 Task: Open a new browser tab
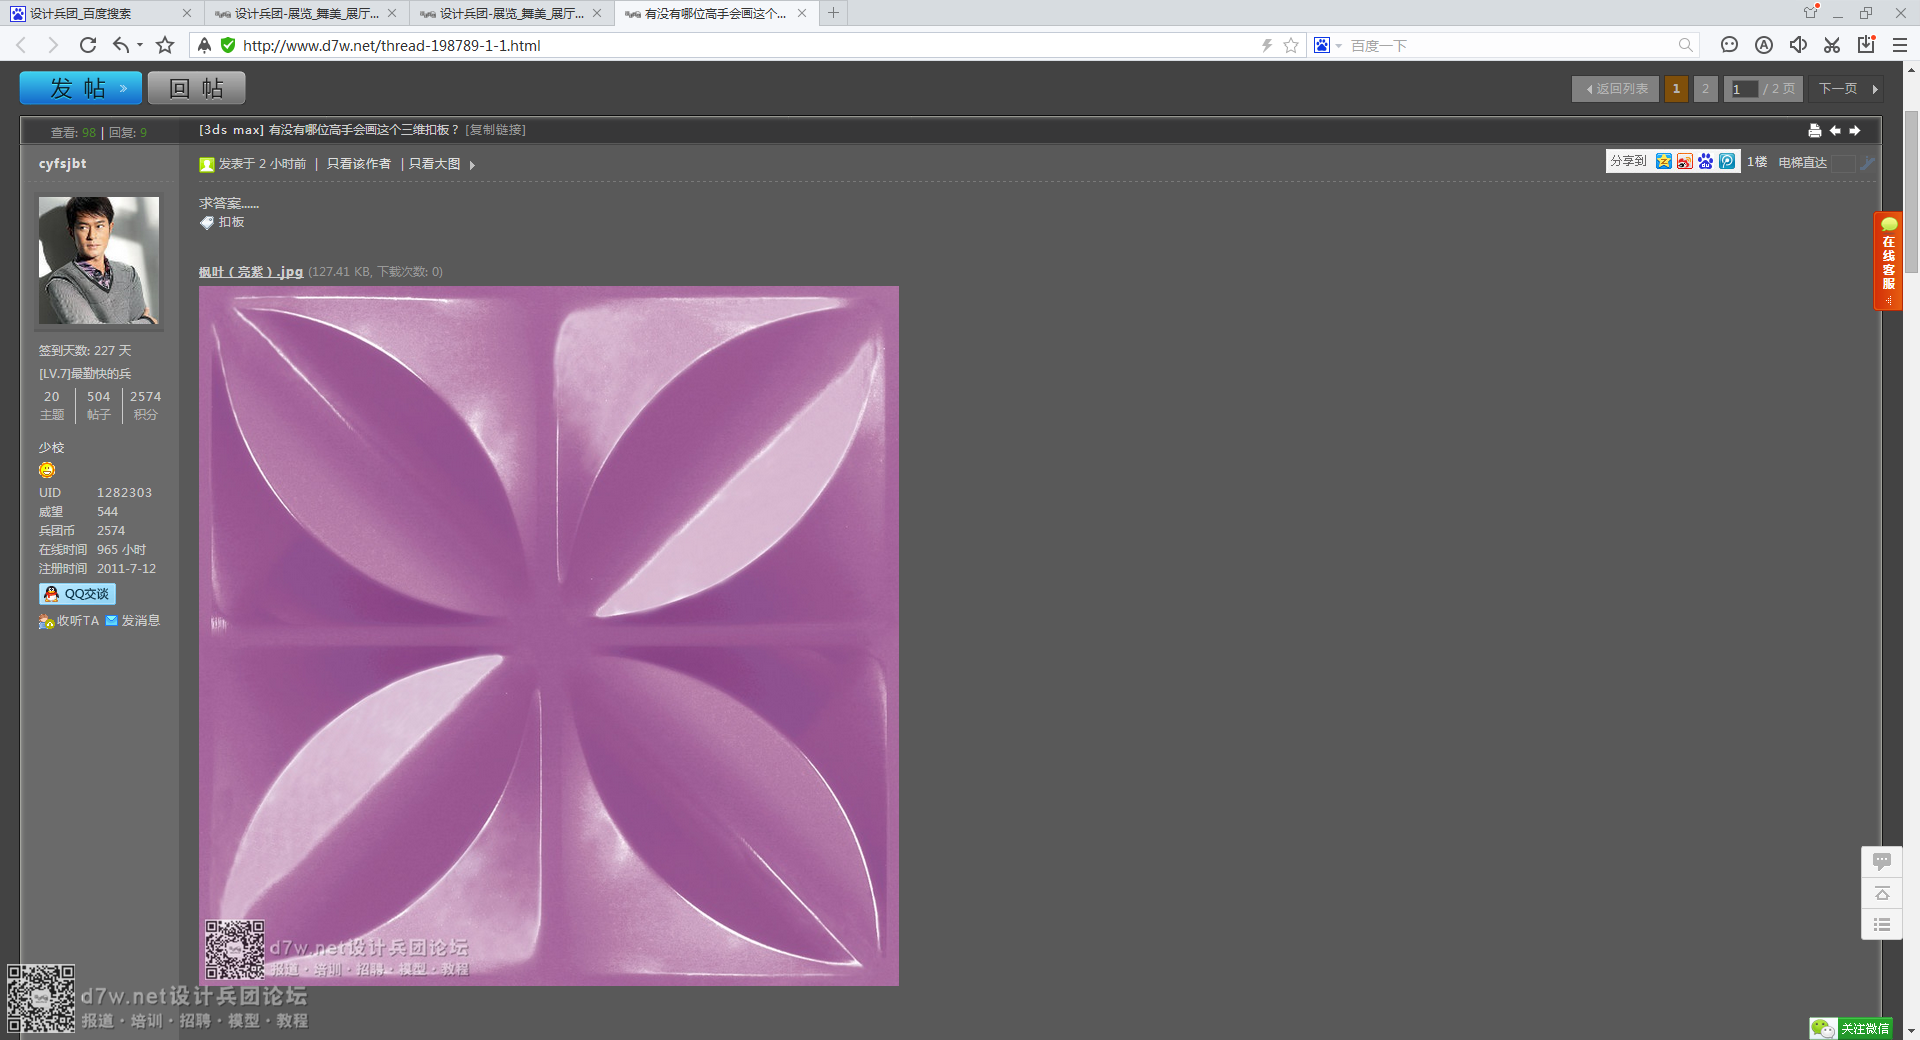pos(833,13)
